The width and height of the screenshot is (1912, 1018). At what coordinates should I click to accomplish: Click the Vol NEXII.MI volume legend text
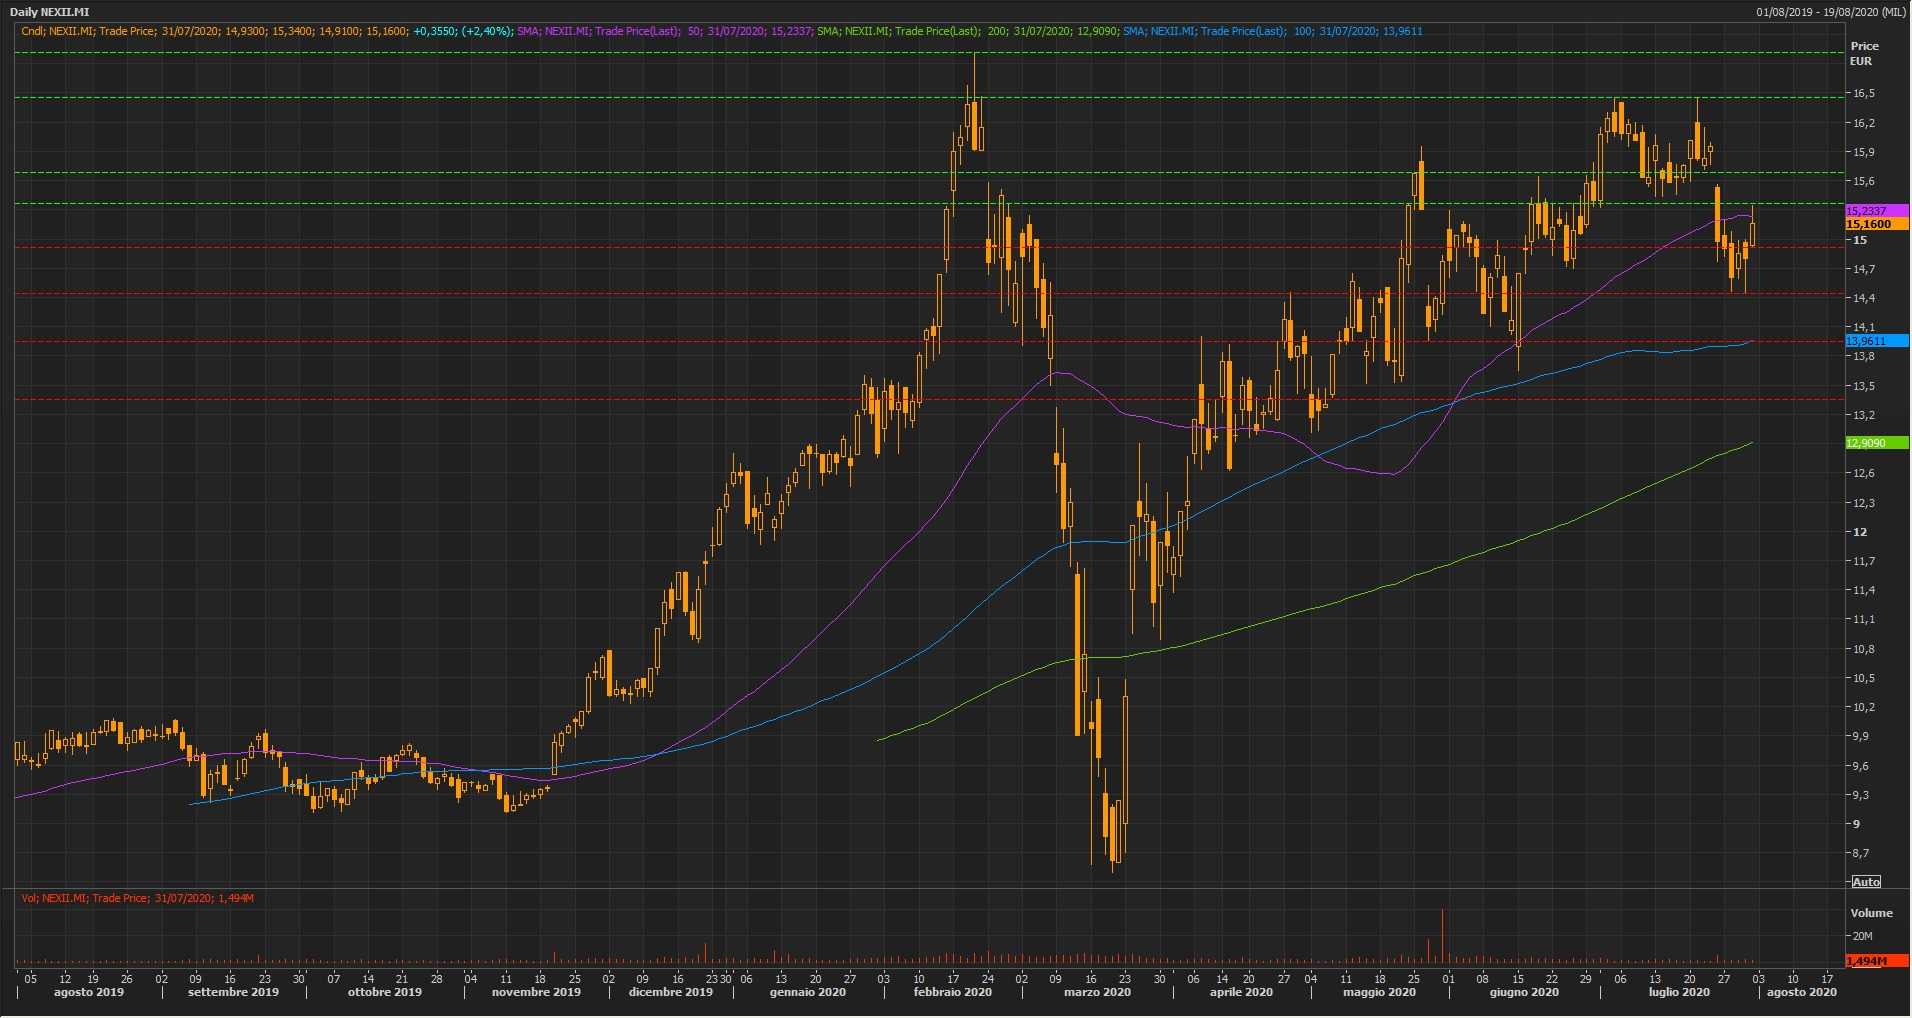click(x=138, y=898)
